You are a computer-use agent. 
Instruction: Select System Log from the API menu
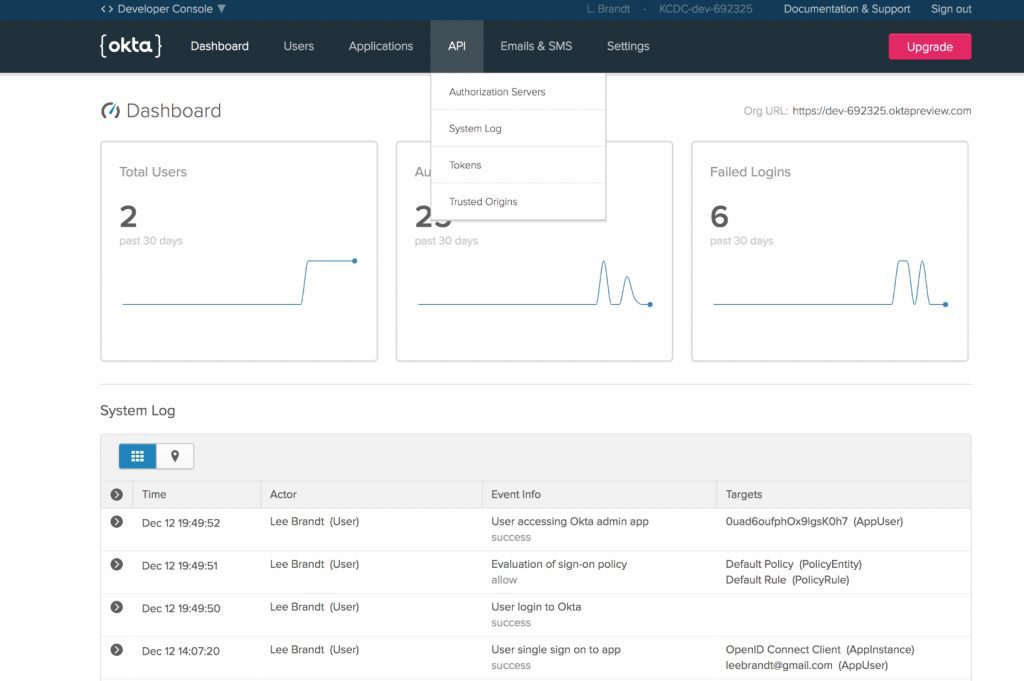point(518,129)
